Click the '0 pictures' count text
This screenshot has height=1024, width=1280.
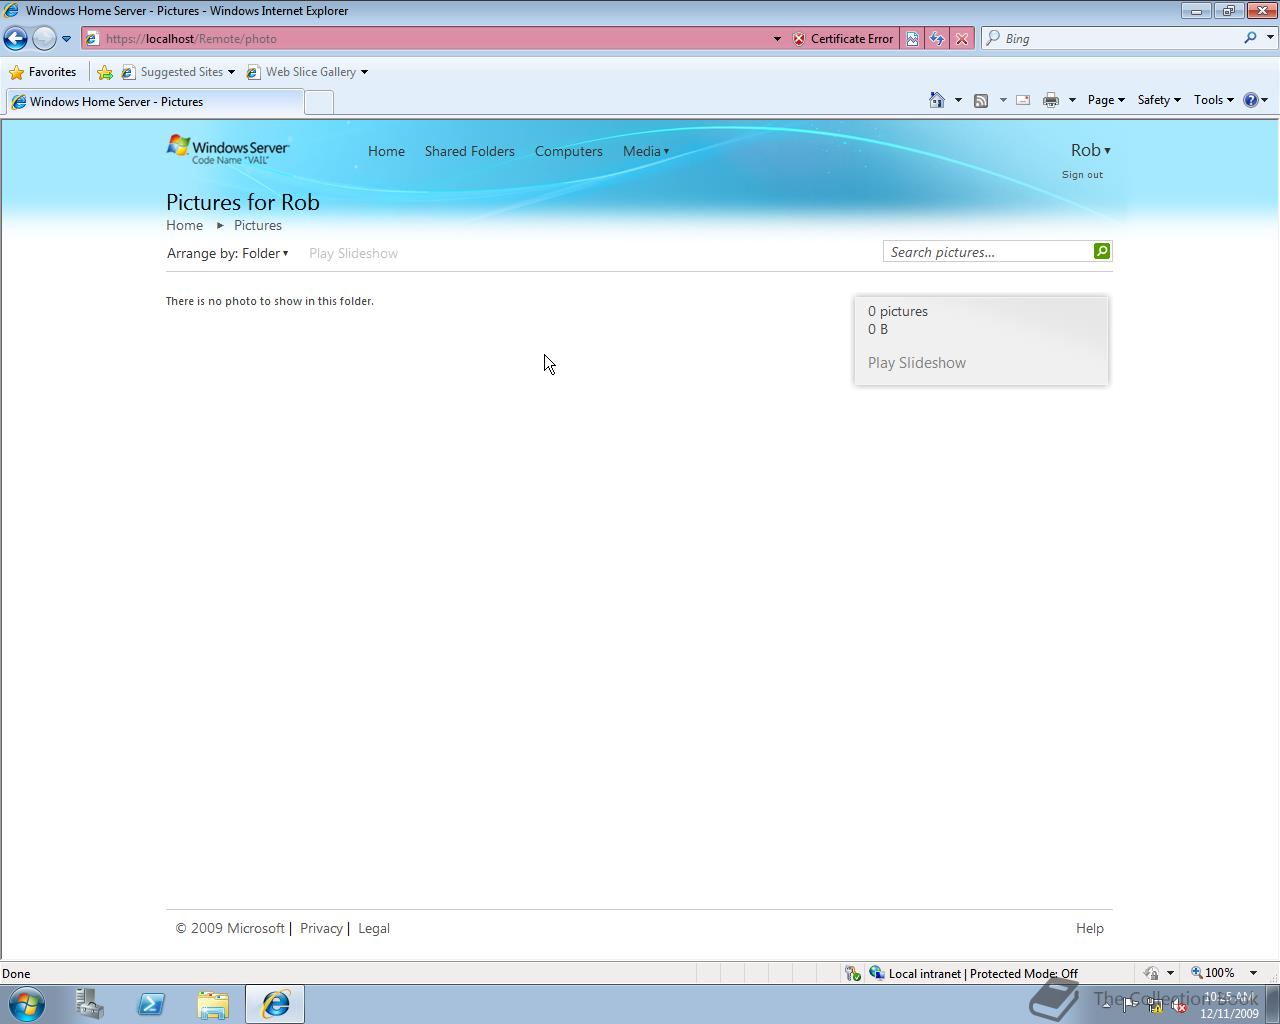coord(898,311)
